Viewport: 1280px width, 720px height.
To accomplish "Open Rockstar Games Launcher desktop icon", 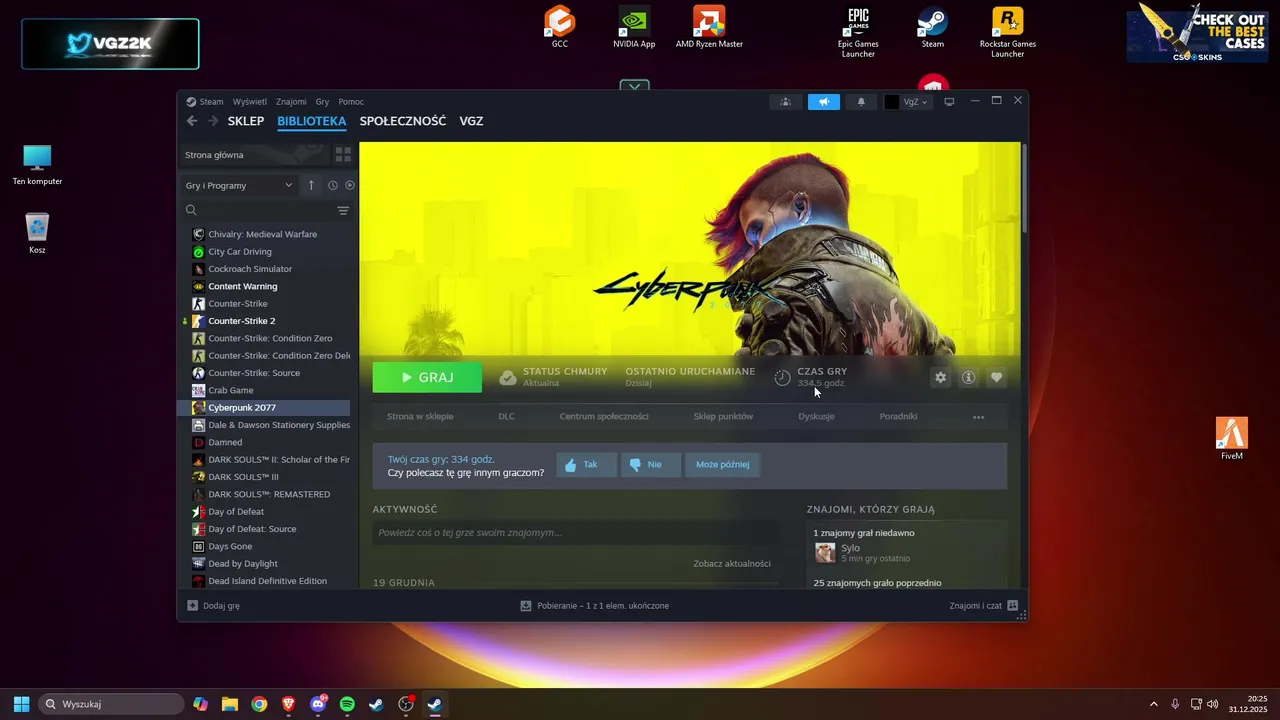I will (1007, 32).
